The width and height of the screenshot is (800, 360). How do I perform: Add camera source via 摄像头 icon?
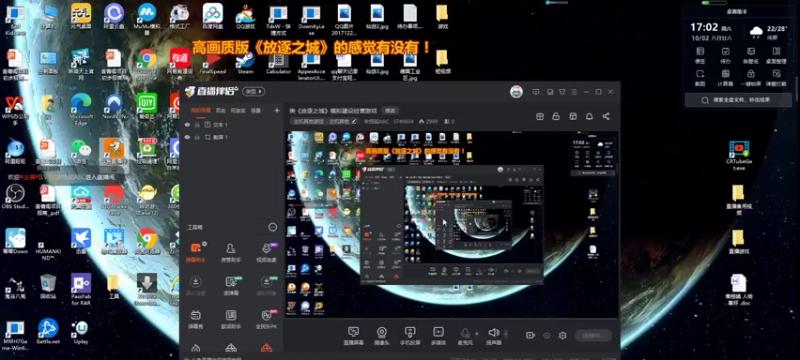click(x=381, y=336)
